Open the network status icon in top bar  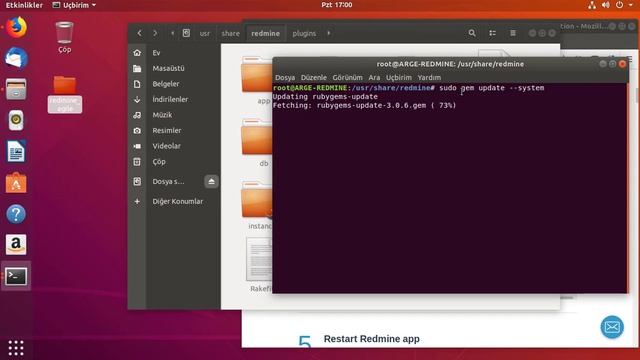pos(592,5)
